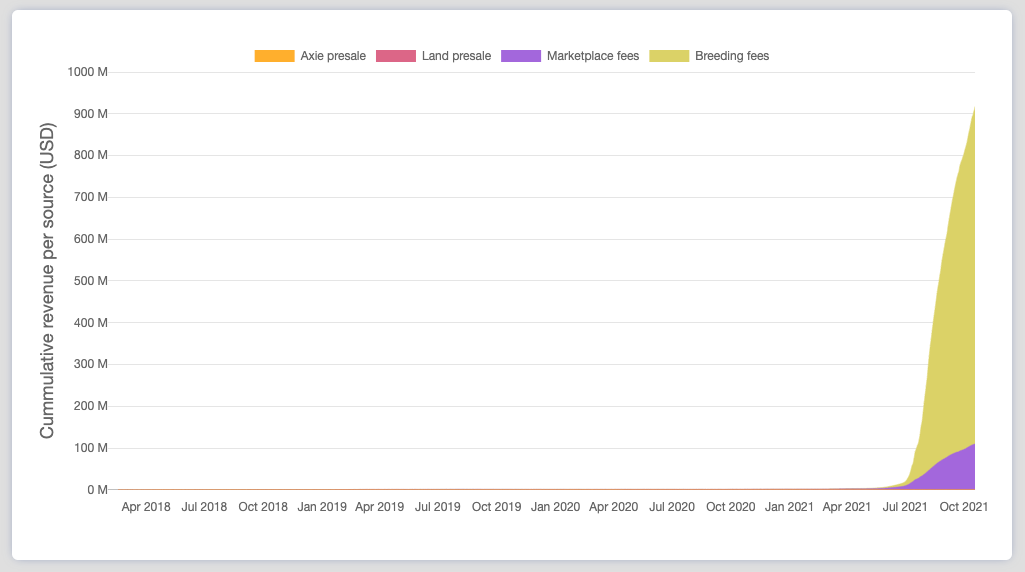Click the Marketplace fees legend label
The height and width of the screenshot is (572, 1025).
point(593,56)
